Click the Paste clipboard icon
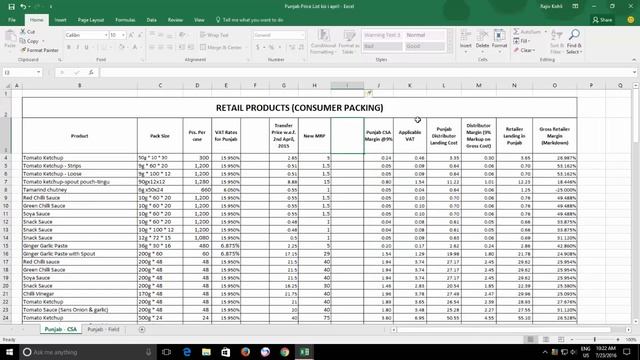Image resolution: width=640 pixels, height=360 pixels. (x=10, y=37)
